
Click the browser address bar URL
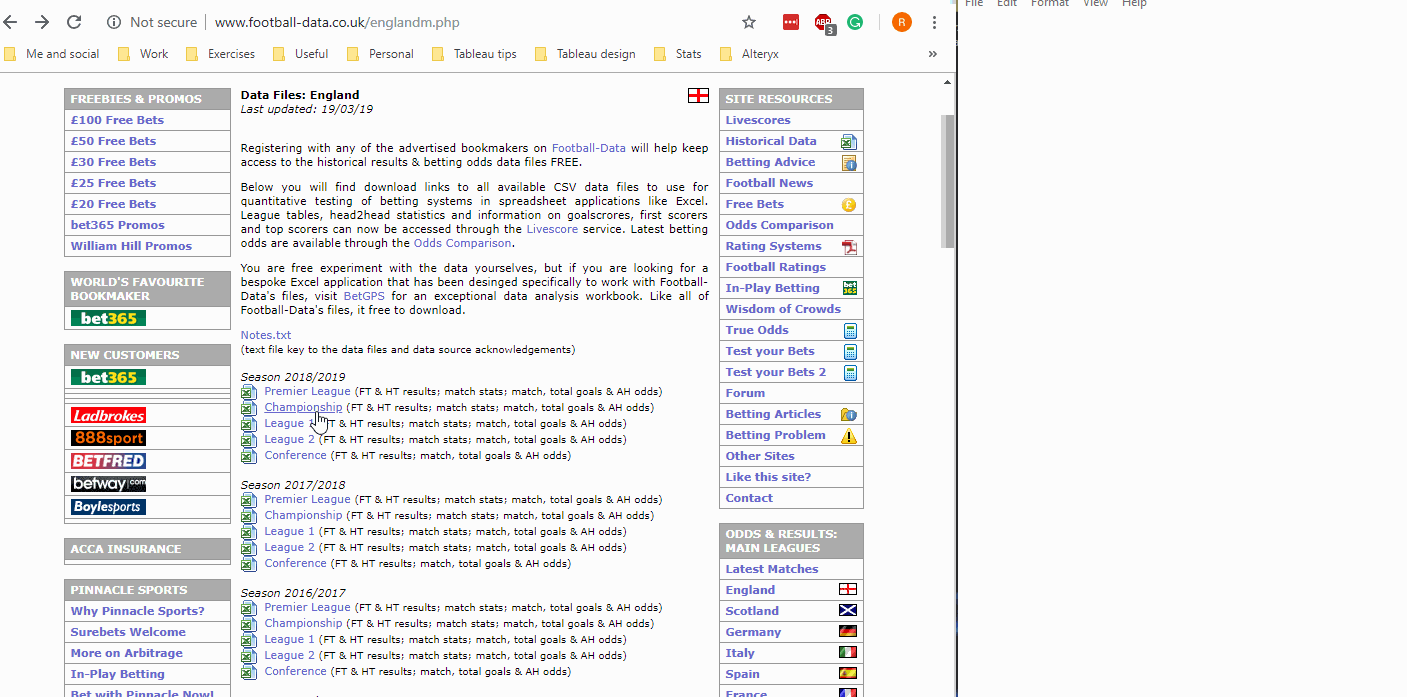(x=337, y=22)
